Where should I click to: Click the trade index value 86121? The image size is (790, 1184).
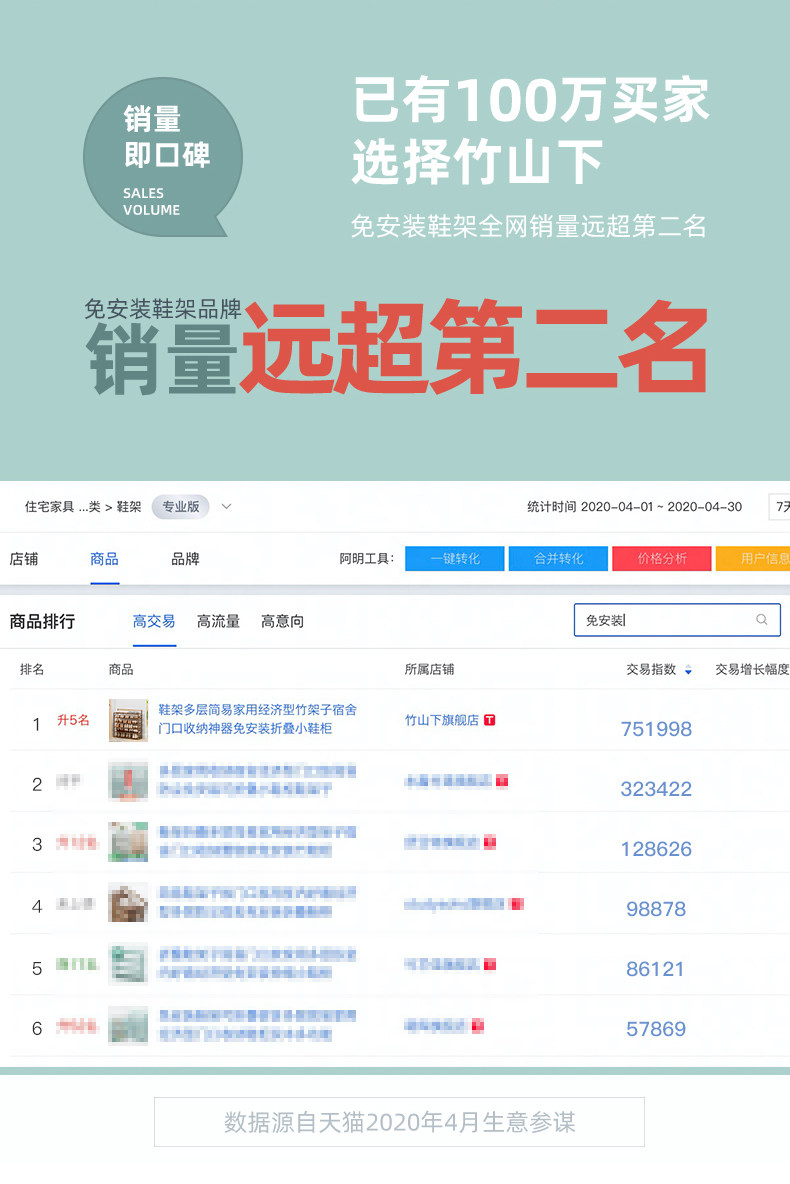tap(656, 970)
